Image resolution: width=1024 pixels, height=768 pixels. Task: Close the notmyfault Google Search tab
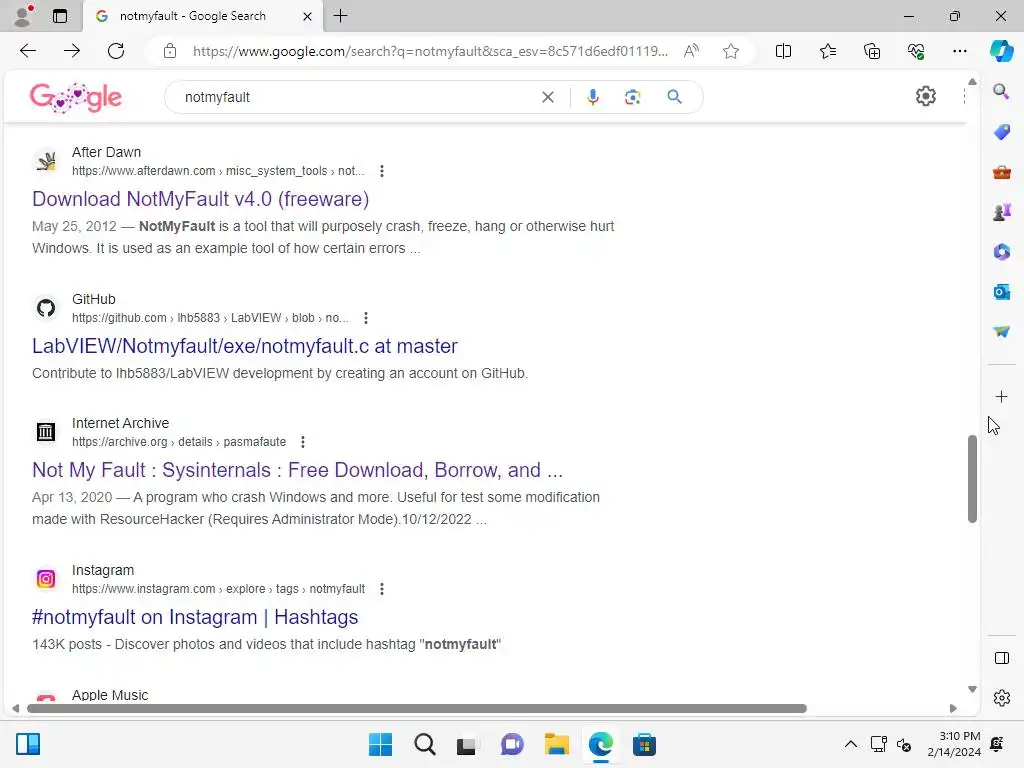click(x=307, y=16)
